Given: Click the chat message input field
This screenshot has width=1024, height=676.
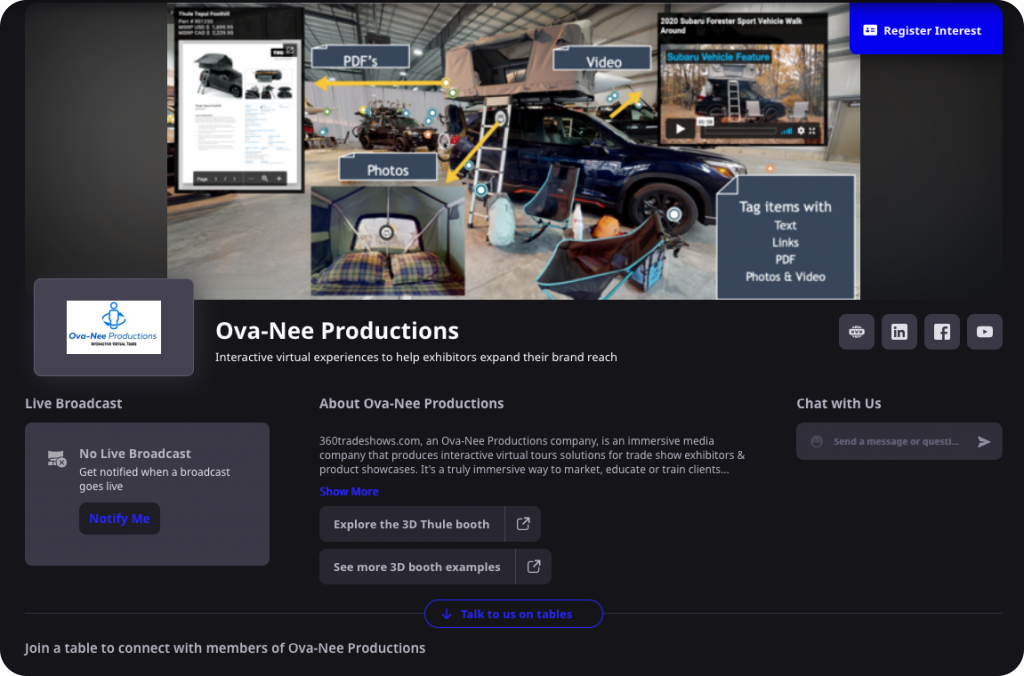Looking at the screenshot, I should click(x=896, y=441).
